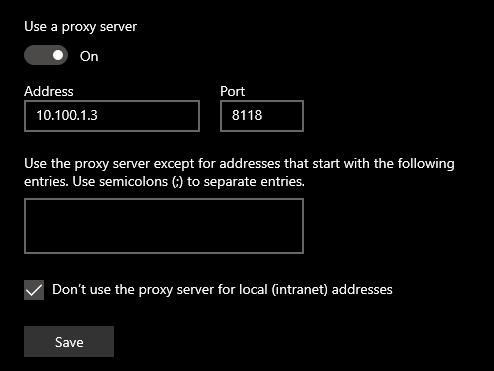The image size is (494, 371).
Task: Uncheck the local intranet addresses checkbox
Action: click(x=34, y=290)
